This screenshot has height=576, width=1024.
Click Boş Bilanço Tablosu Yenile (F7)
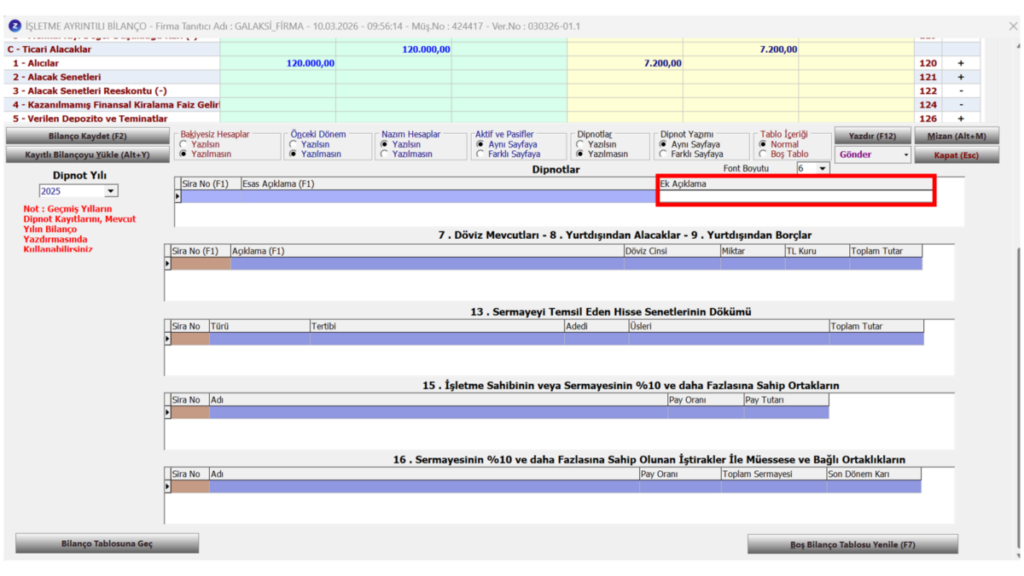[852, 544]
